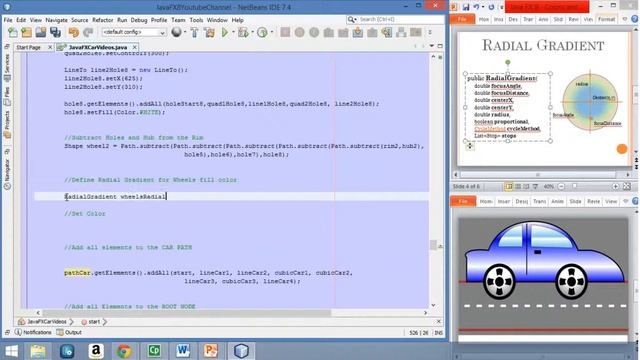This screenshot has width=640, height=360.
Task: Click the Profile Project clock icon
Action: 262,32
